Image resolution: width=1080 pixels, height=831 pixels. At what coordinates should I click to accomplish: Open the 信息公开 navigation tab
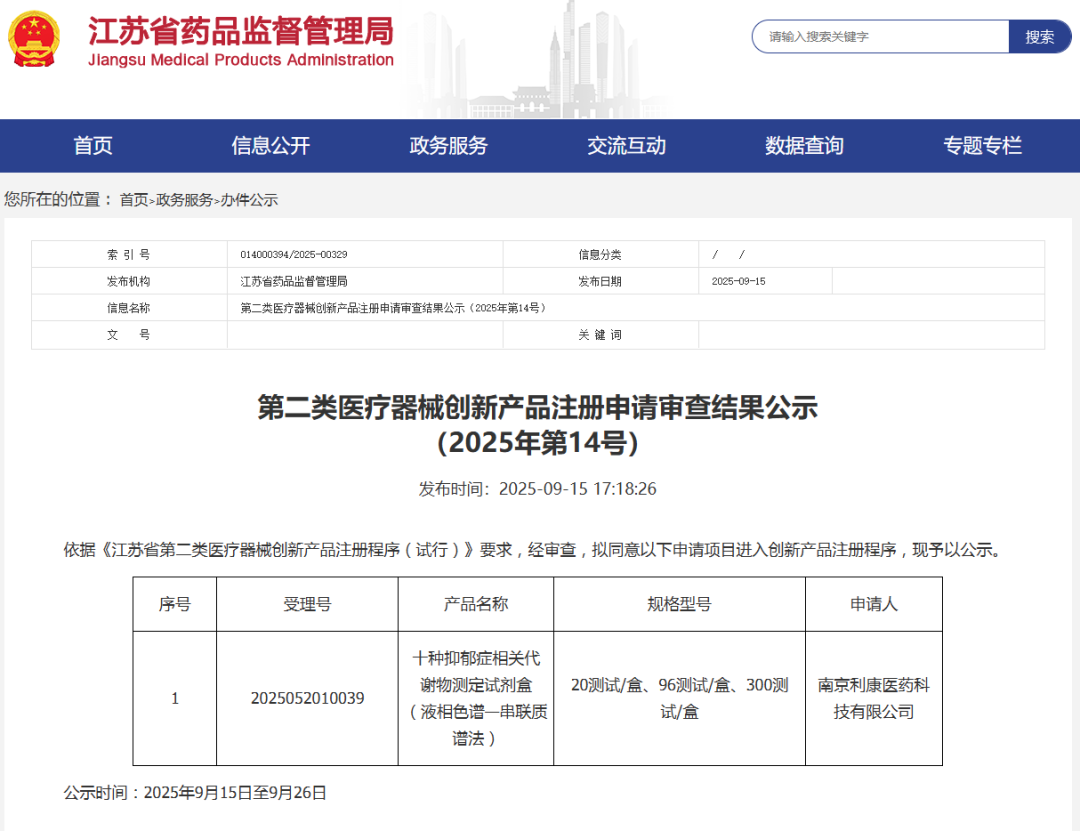click(271, 146)
